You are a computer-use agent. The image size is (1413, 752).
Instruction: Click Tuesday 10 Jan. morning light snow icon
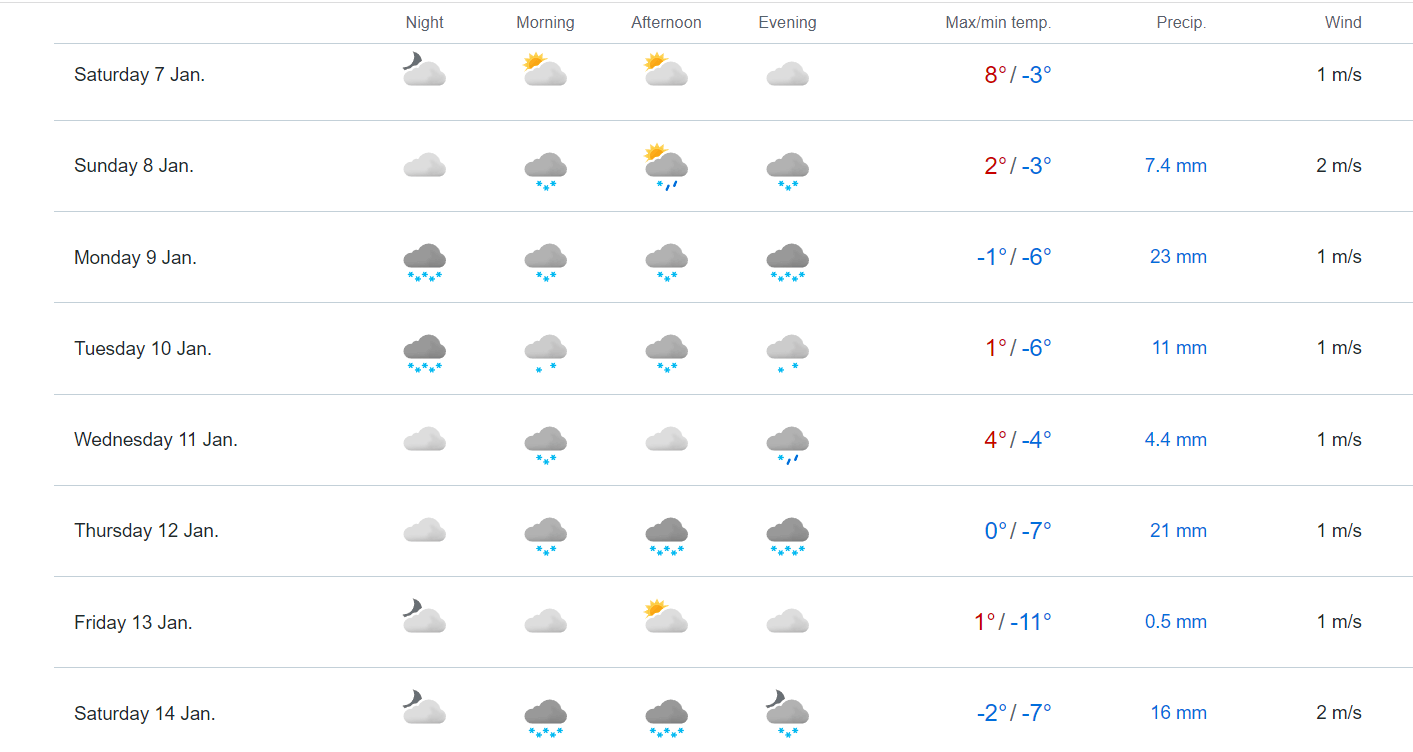point(545,351)
